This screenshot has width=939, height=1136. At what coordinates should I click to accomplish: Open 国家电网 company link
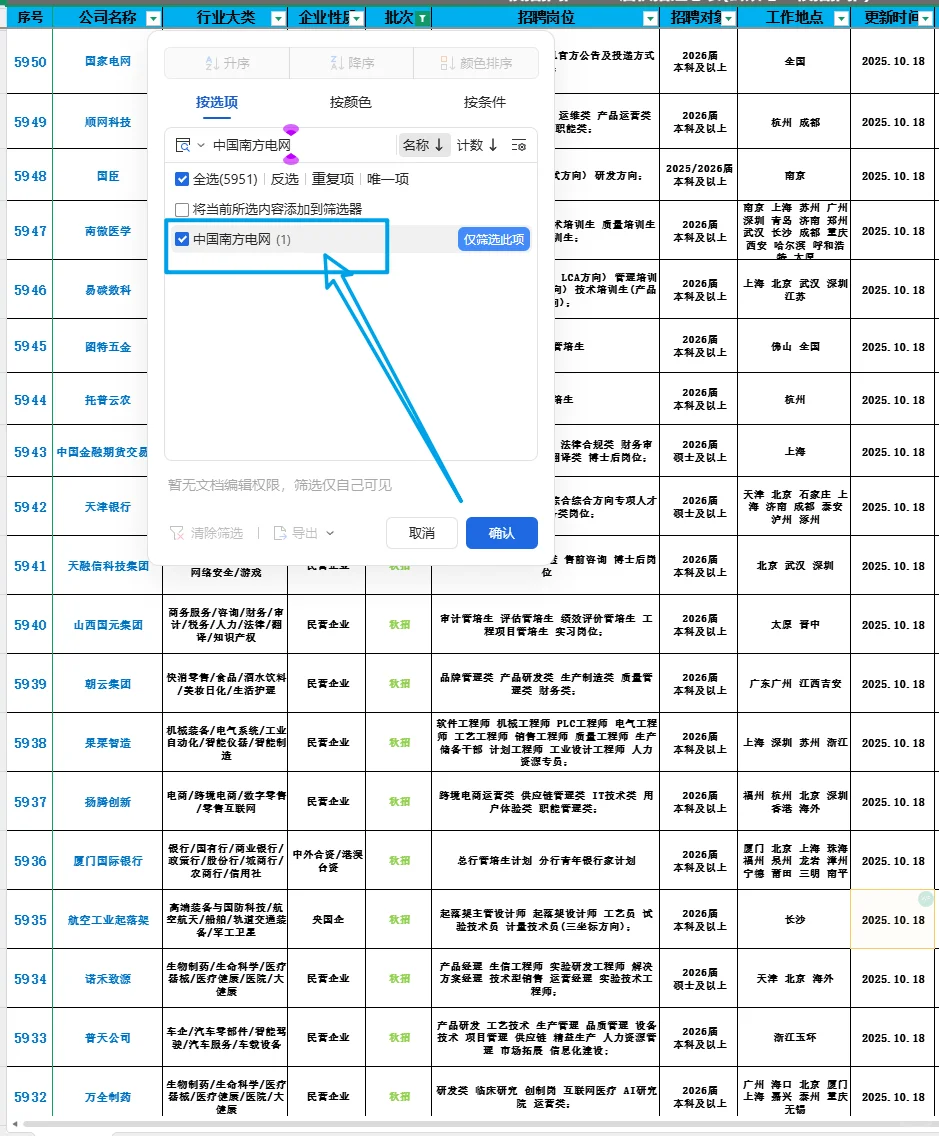(x=108, y=62)
